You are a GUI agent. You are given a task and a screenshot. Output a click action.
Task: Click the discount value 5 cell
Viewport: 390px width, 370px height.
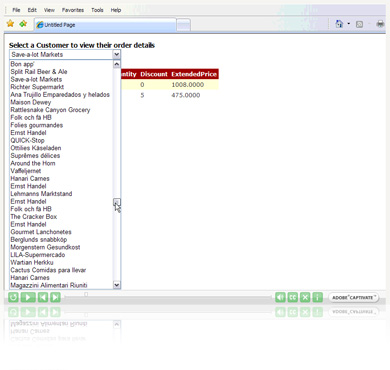click(142, 95)
